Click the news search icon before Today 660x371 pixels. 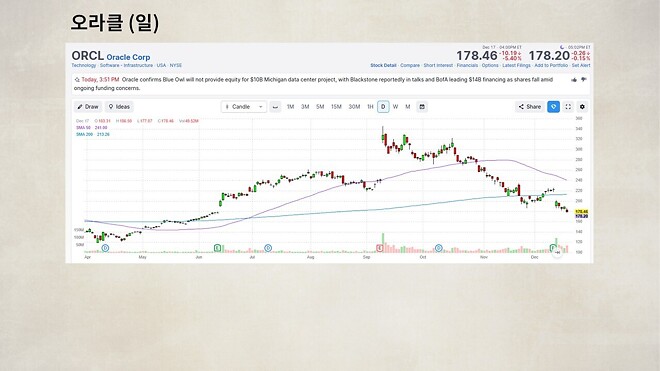pos(77,80)
